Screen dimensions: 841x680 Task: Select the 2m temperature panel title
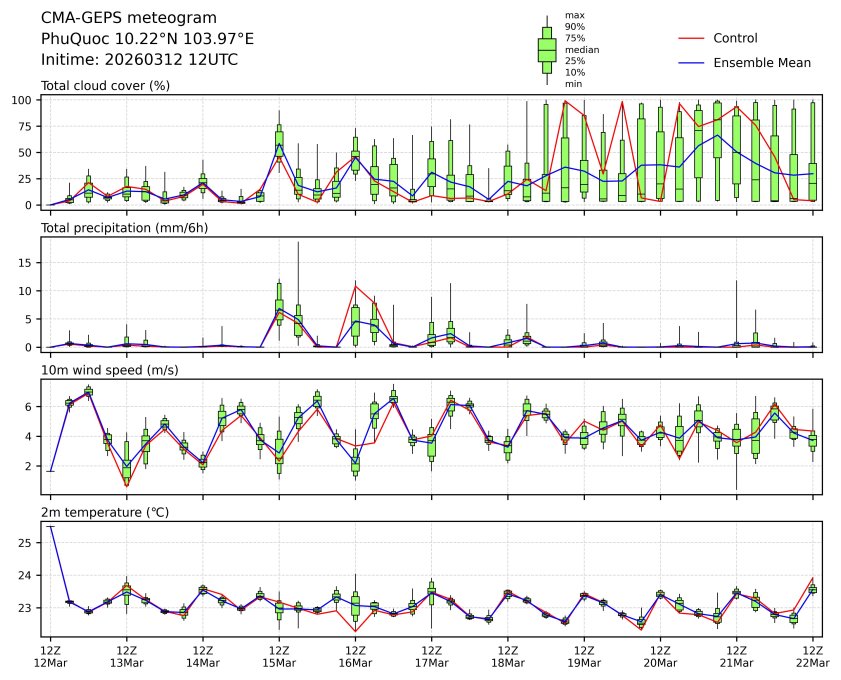105,513
